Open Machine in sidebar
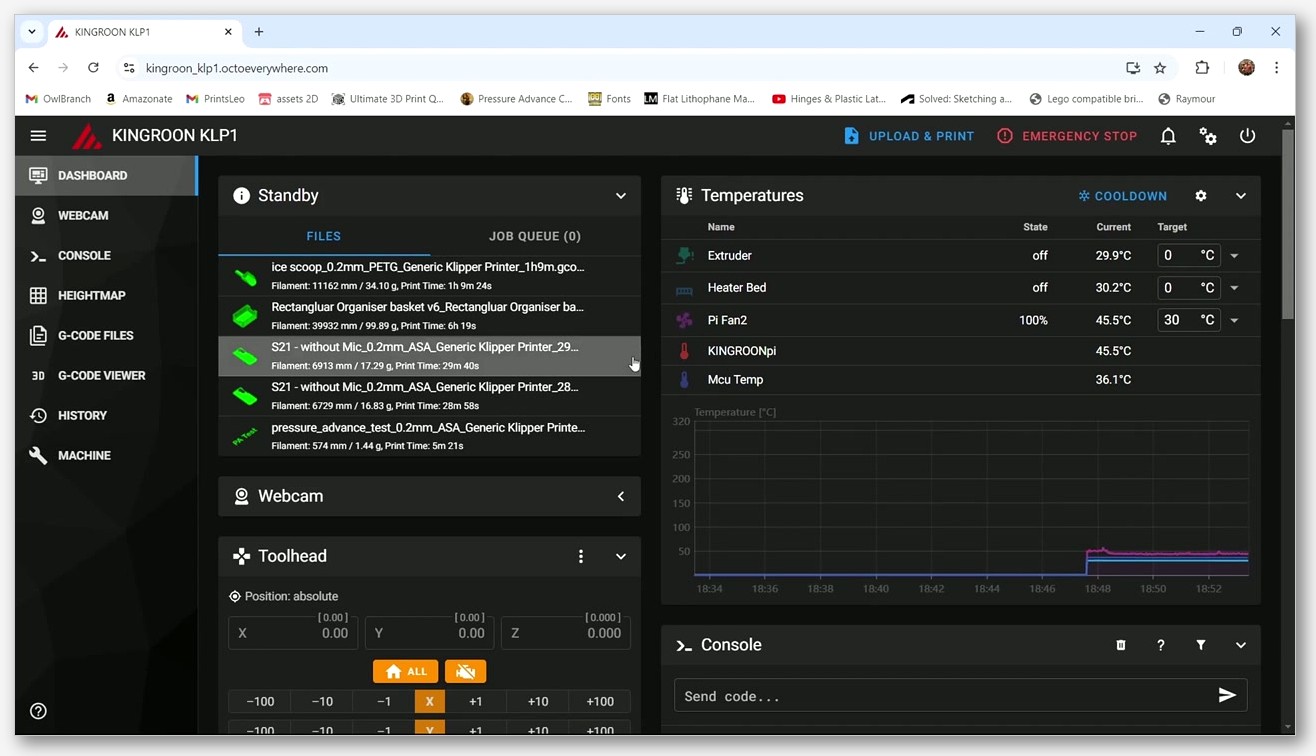Screen dimensions: 1316x756 coord(106,456)
